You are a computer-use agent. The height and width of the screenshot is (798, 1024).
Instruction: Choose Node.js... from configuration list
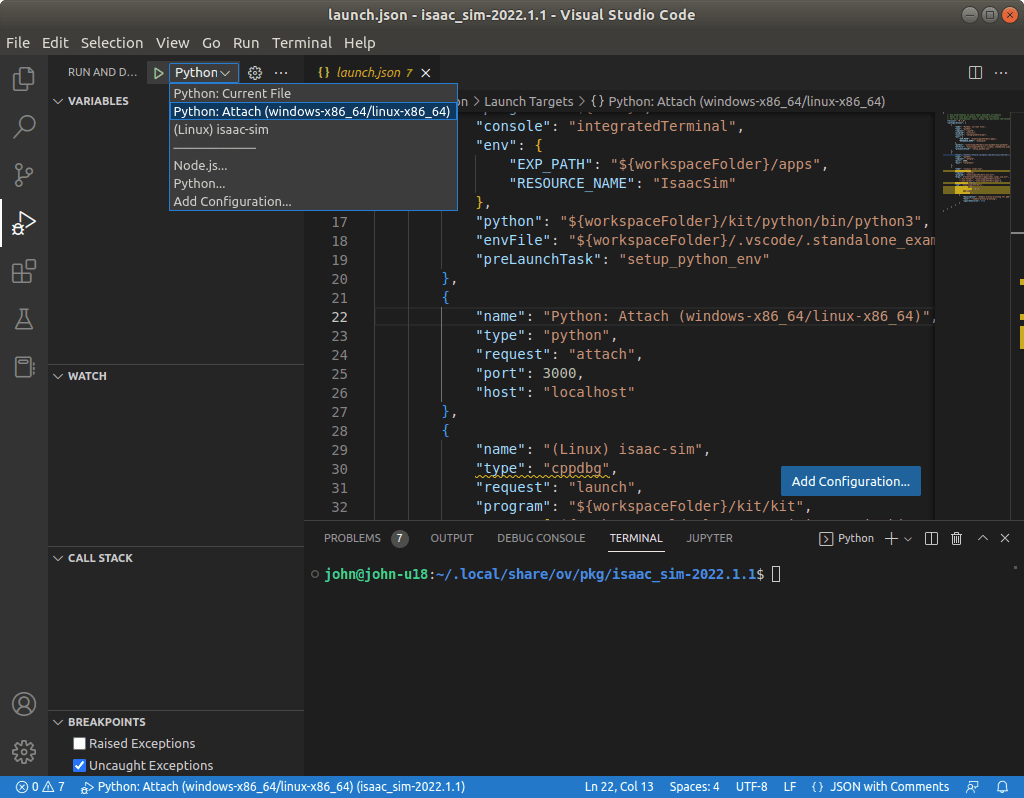313,166
